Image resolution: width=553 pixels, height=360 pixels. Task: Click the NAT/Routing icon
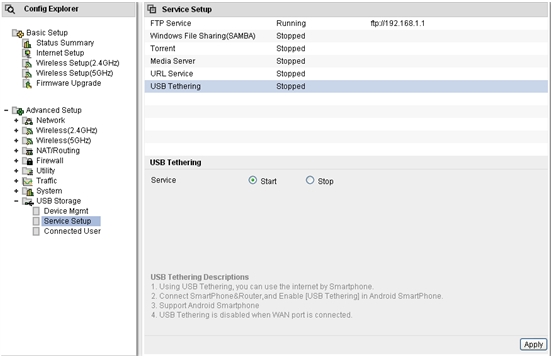pyautogui.click(x=28, y=151)
